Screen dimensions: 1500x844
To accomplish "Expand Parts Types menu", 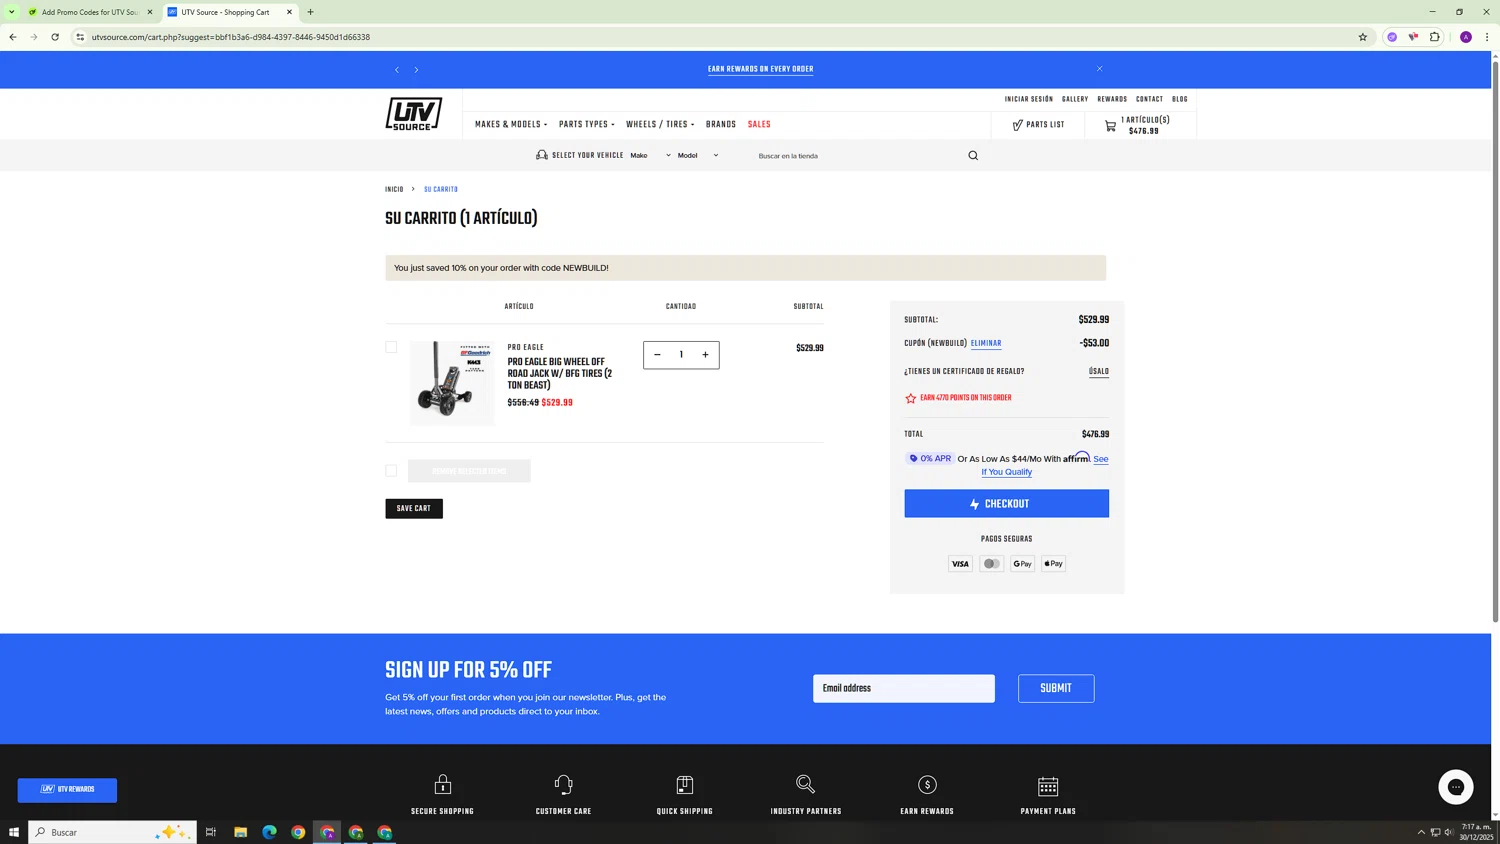I will pos(587,125).
